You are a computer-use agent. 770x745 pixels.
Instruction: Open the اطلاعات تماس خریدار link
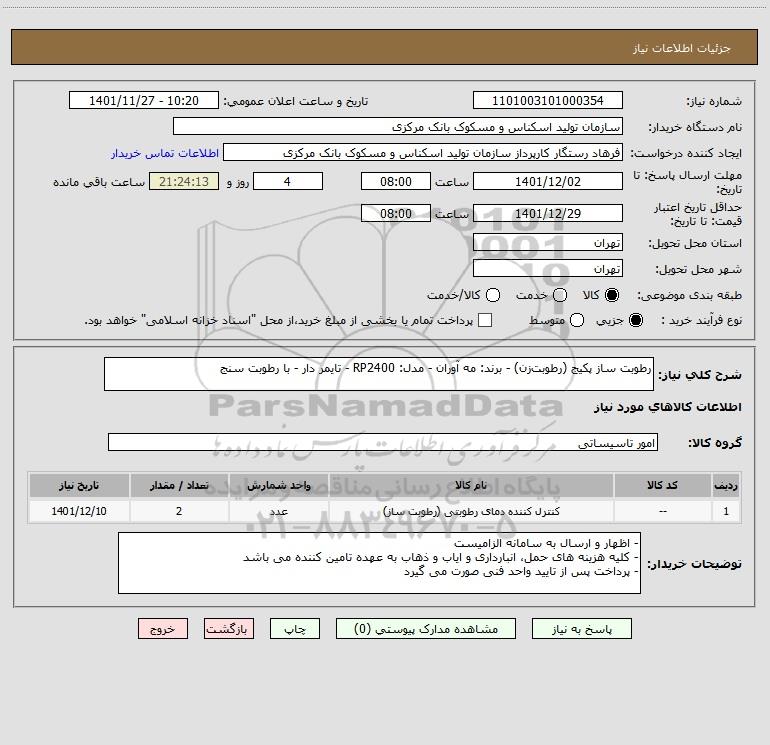[x=165, y=153]
